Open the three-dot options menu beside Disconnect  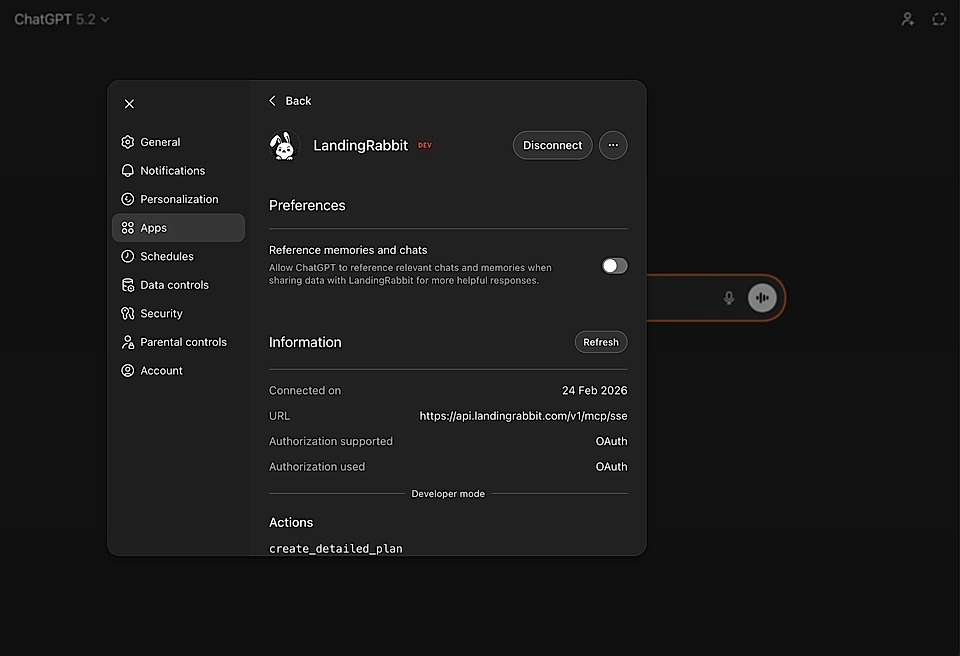pos(613,145)
